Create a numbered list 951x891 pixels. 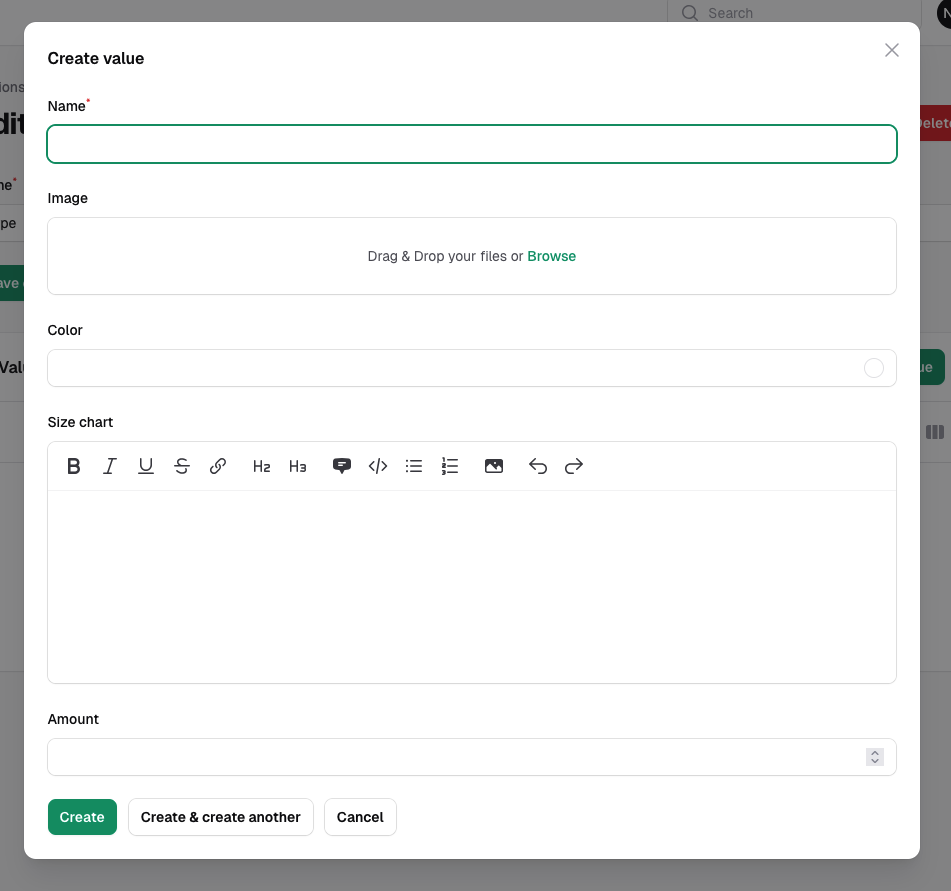pyautogui.click(x=450, y=466)
